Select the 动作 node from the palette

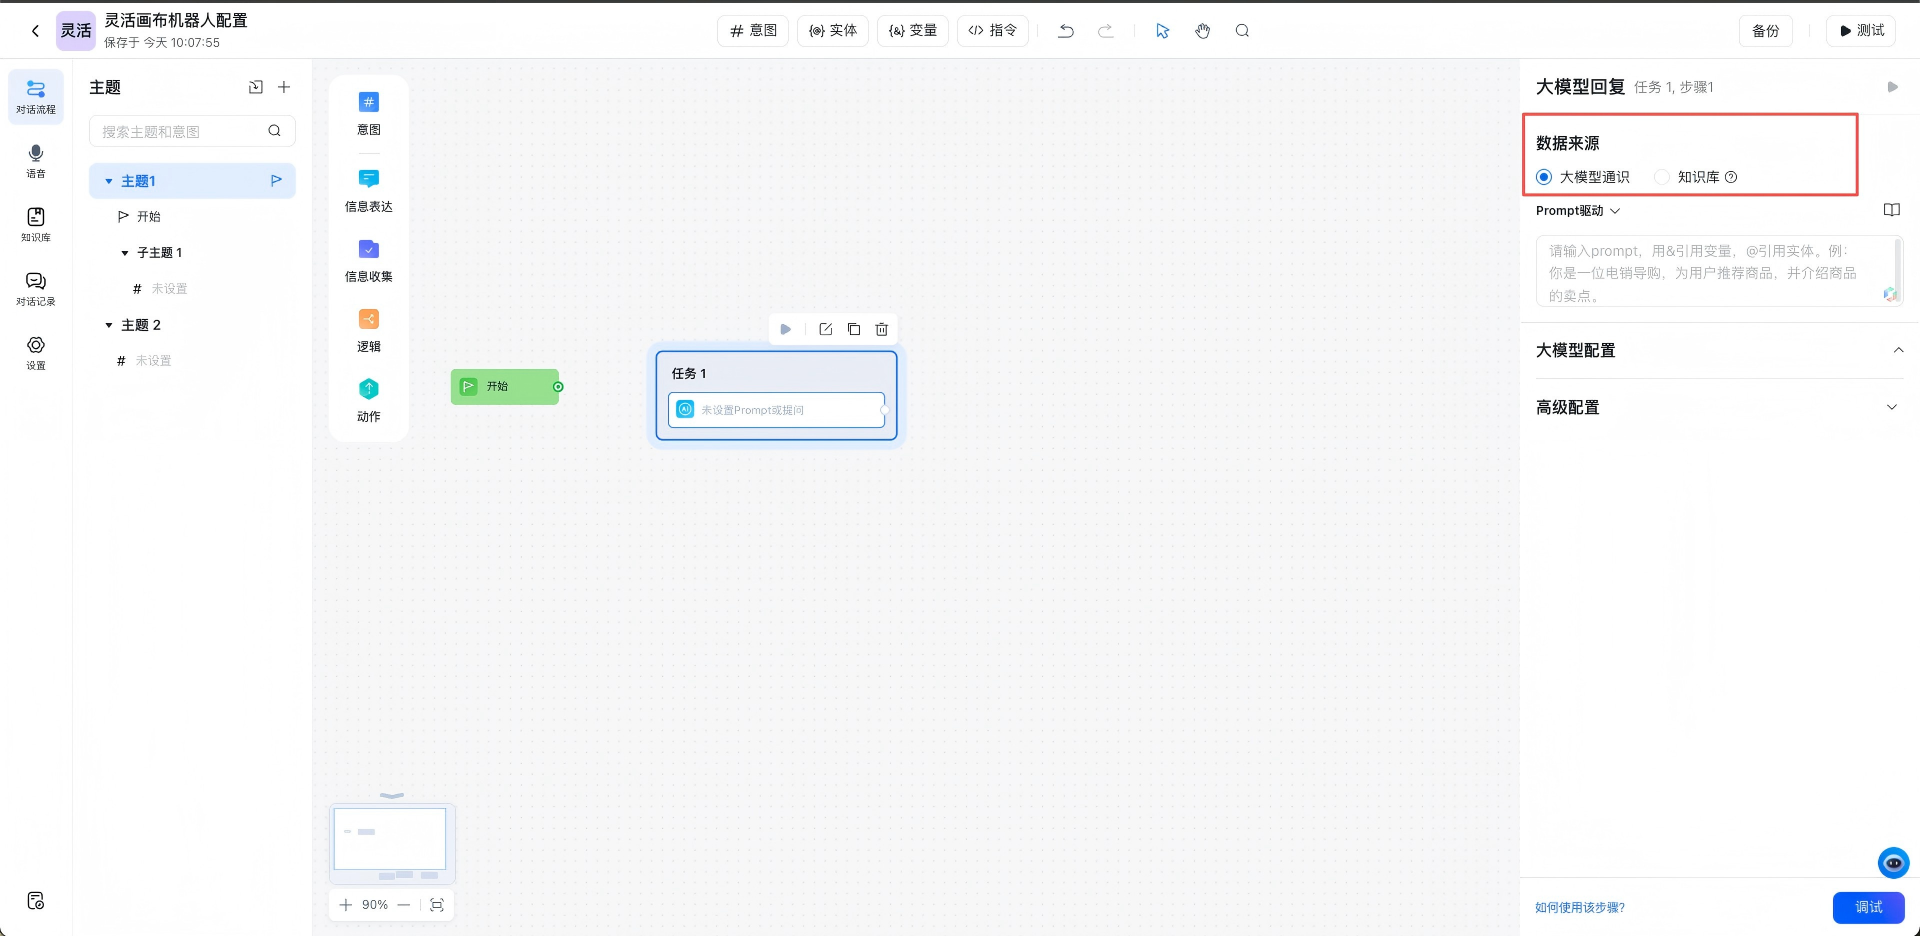(368, 399)
